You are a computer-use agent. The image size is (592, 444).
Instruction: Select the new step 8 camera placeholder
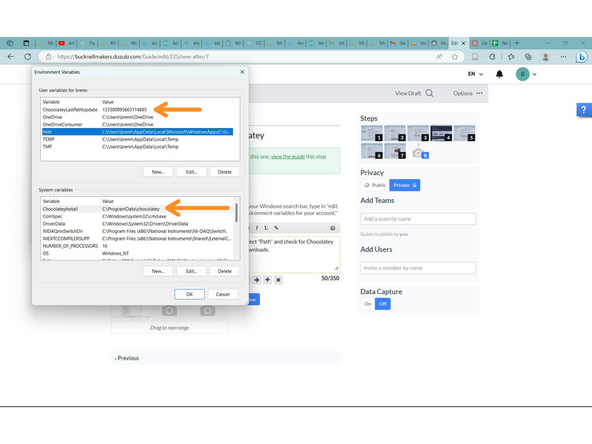click(x=419, y=152)
